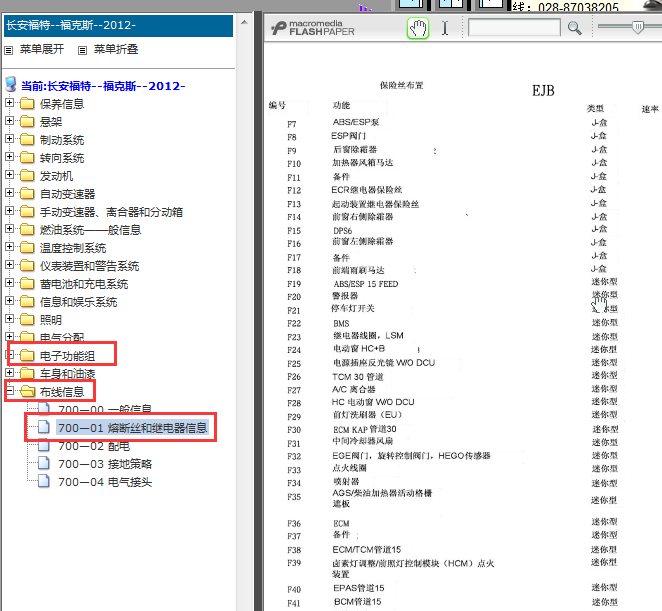Viewport: 662px width, 611px height.
Task: Click the FlashPaper search text field
Action: pyautogui.click(x=514, y=28)
